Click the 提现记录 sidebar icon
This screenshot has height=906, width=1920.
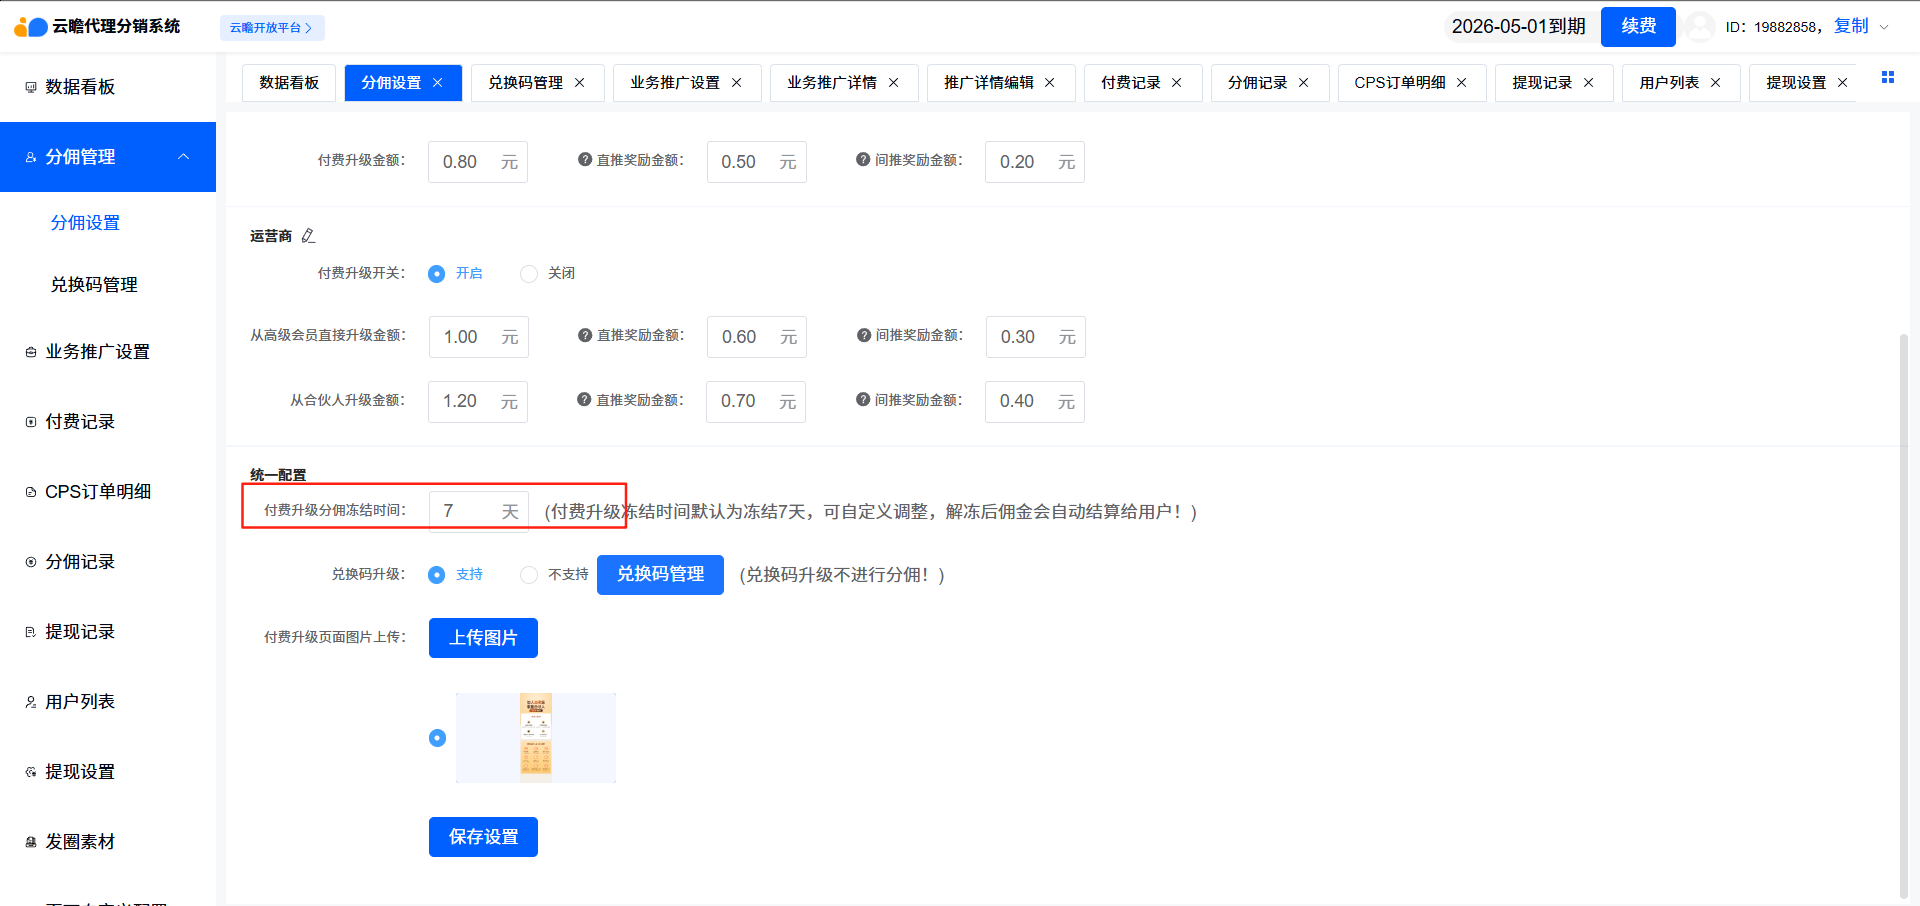(x=31, y=632)
